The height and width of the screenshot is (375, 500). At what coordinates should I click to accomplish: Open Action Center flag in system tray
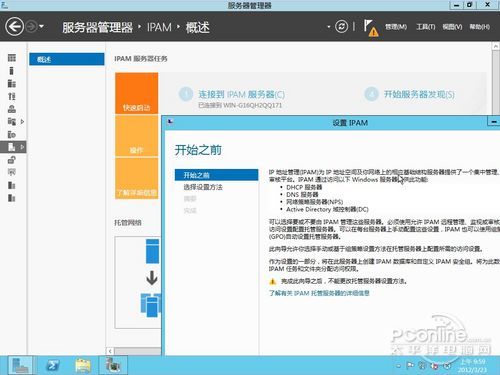410,366
